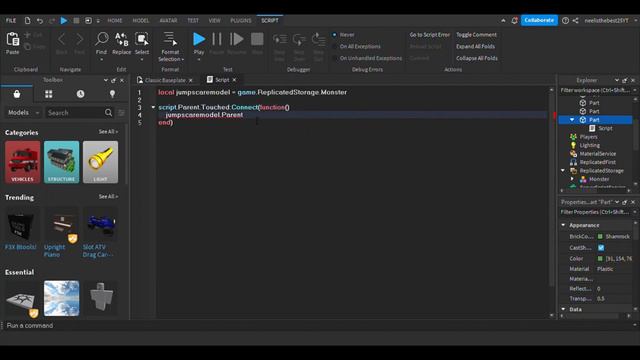
Task: Open the Toolbox panel options dropdown
Action: (x=106, y=80)
